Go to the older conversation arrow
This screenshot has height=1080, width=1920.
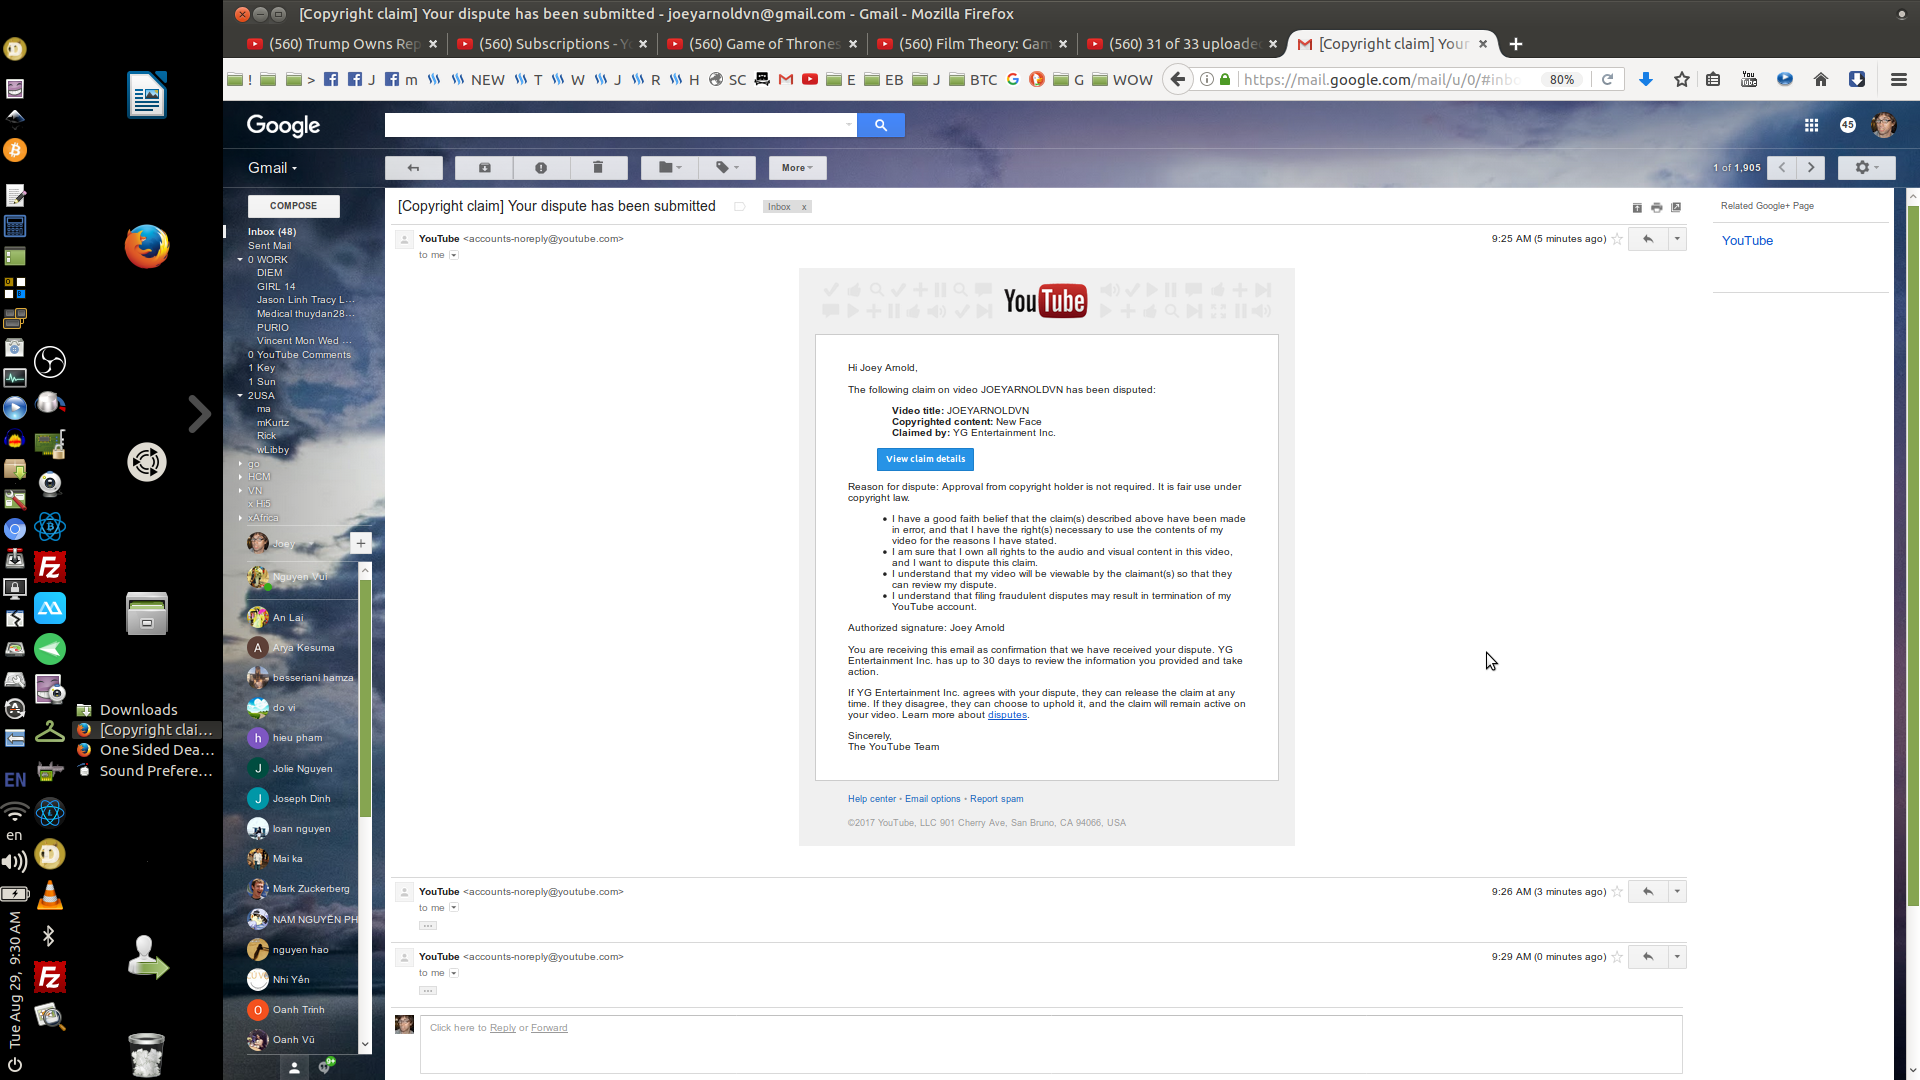click(x=1811, y=168)
